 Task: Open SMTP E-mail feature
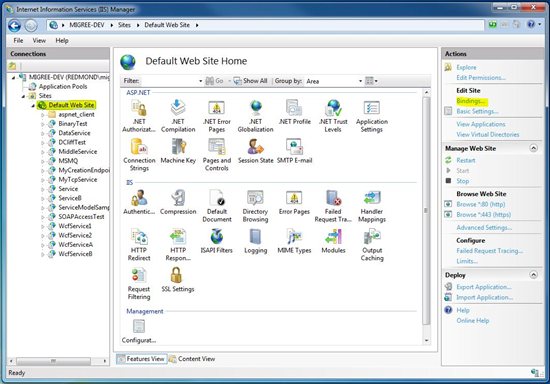[294, 151]
